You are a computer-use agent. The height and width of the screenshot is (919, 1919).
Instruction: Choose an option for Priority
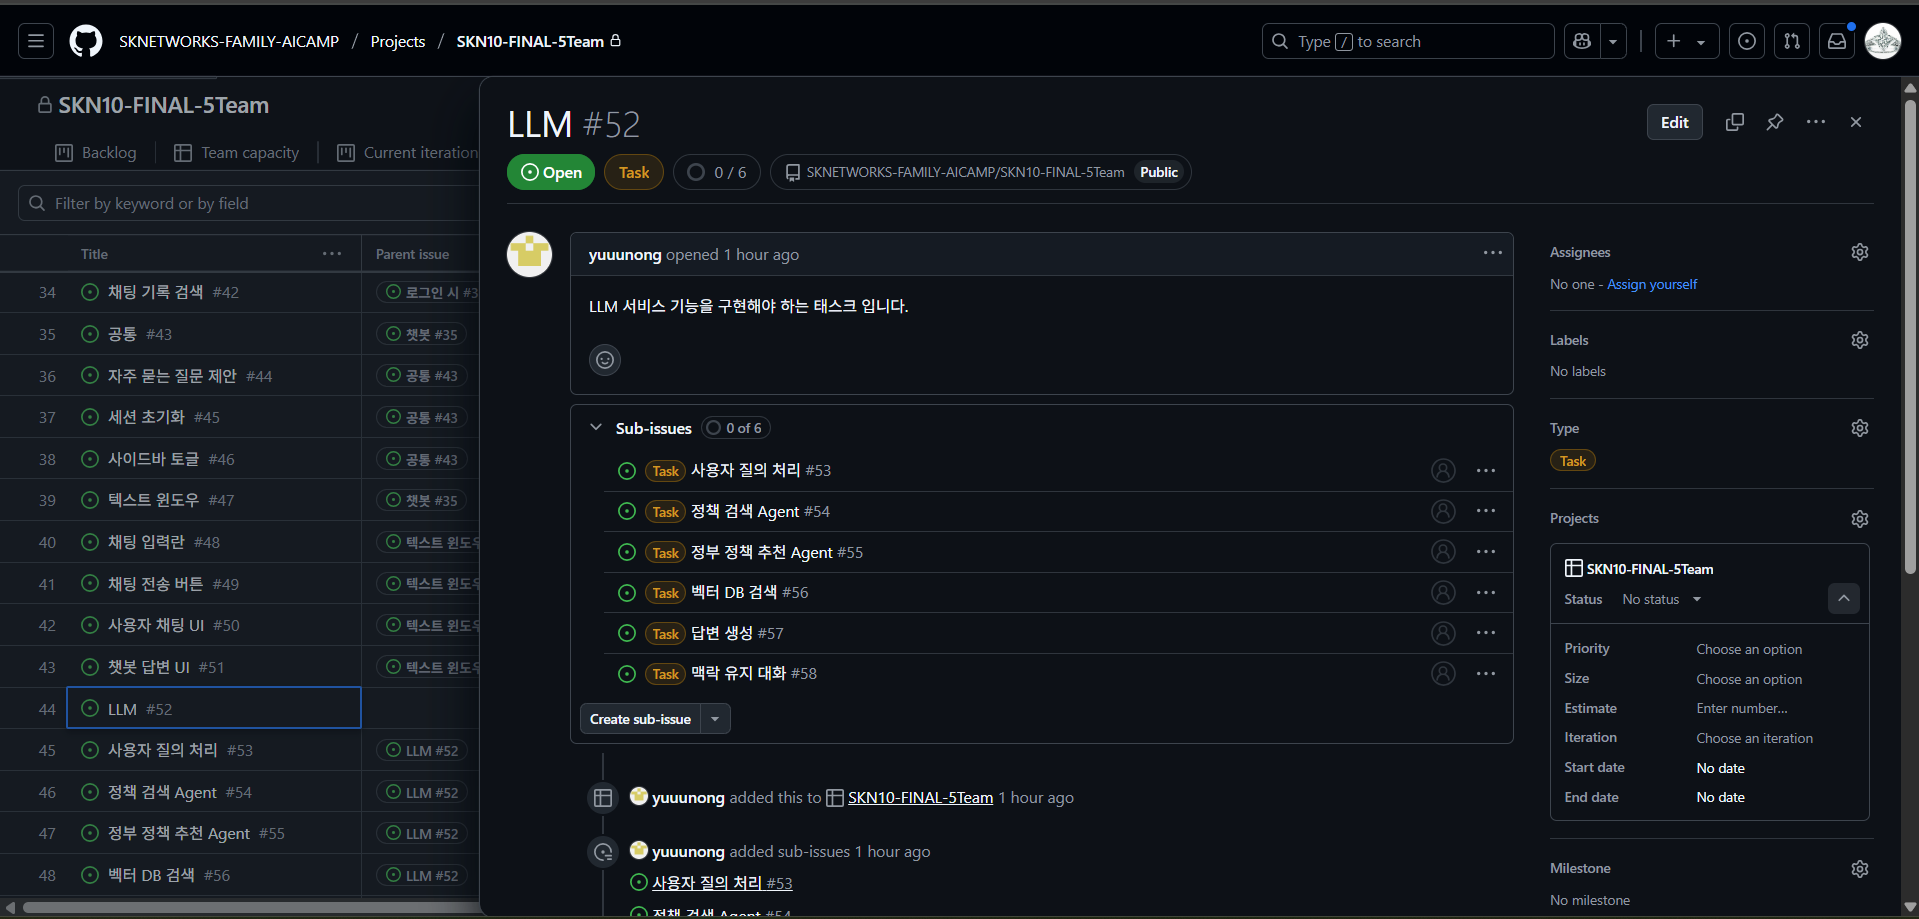tap(1749, 649)
